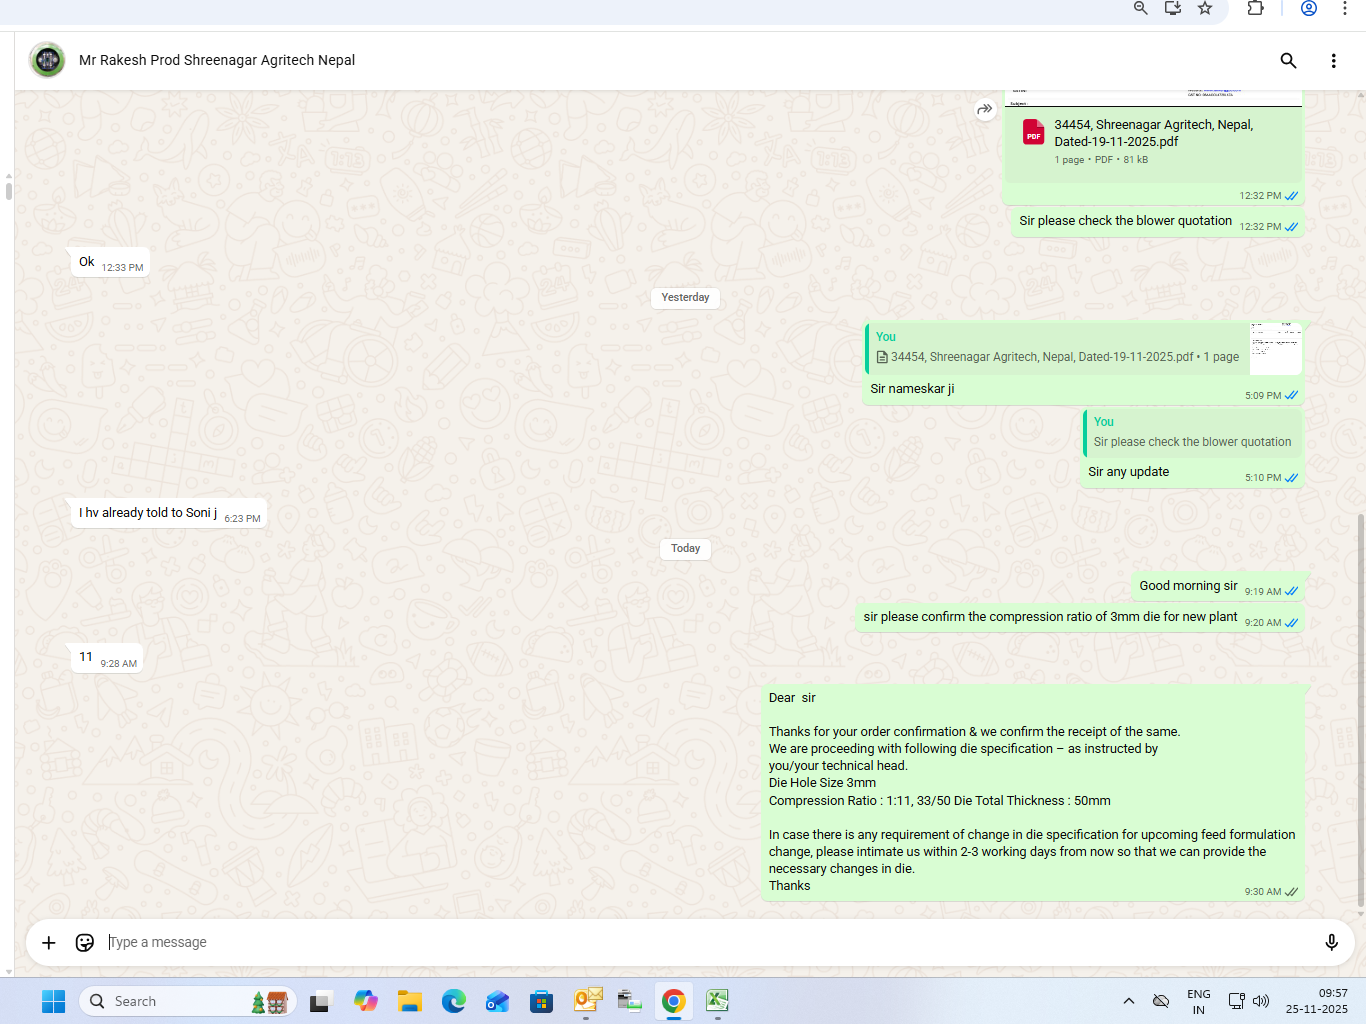Expand the system tray hidden icons chevron

[1129, 1001]
